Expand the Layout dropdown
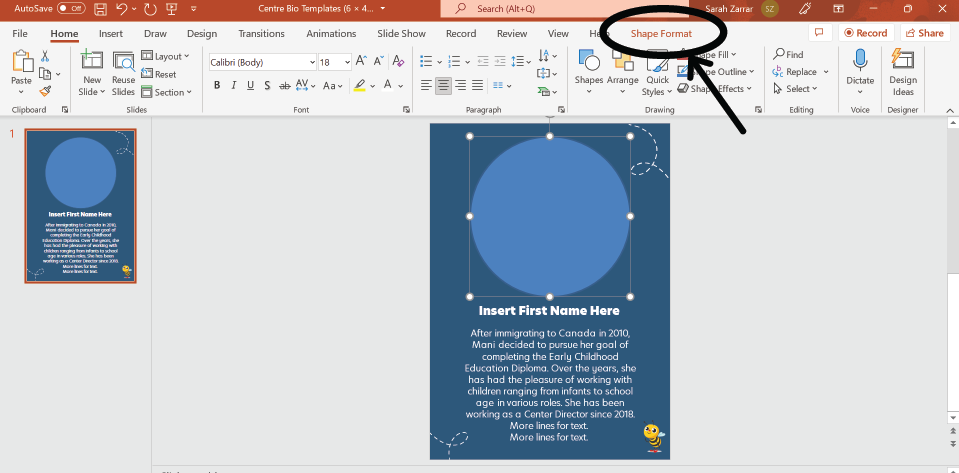 (x=168, y=57)
